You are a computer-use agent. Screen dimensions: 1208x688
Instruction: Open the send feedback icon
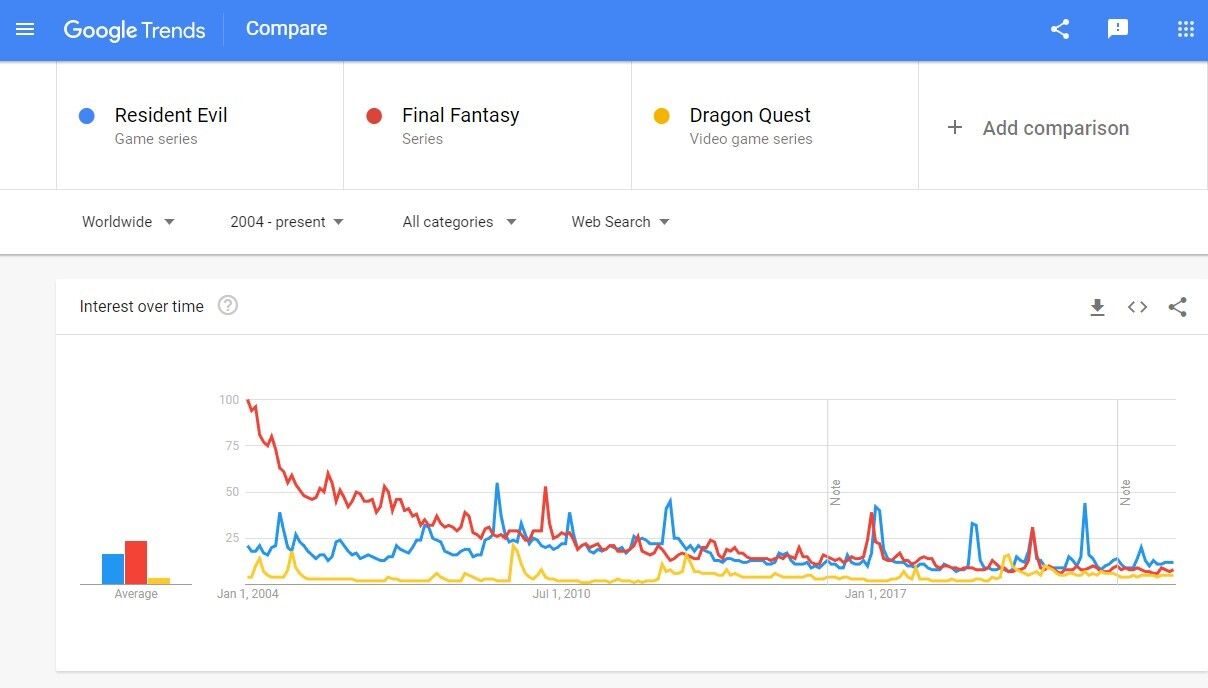coord(1118,29)
